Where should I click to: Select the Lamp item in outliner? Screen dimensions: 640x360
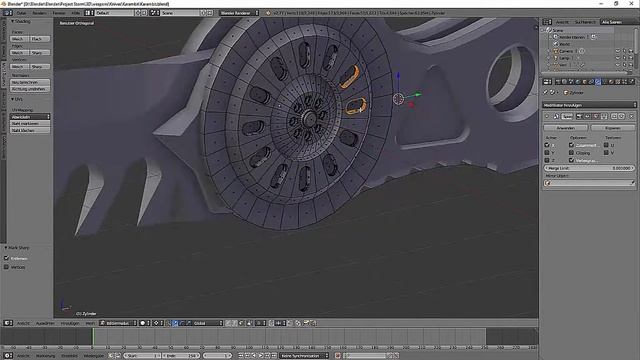(x=564, y=58)
